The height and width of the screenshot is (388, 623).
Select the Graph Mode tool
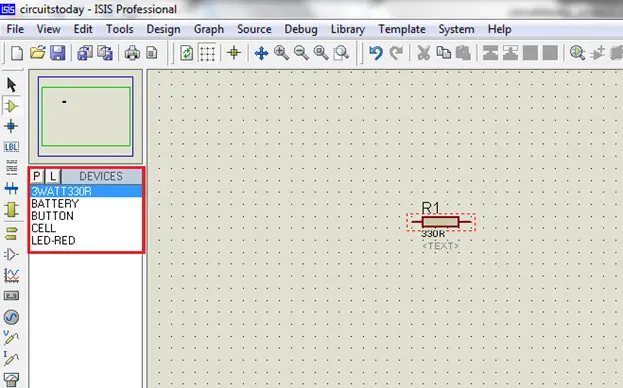tap(12, 275)
